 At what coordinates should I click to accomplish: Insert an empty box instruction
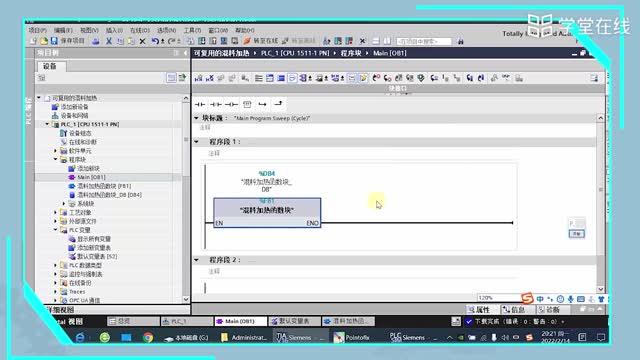pyautogui.click(x=247, y=104)
